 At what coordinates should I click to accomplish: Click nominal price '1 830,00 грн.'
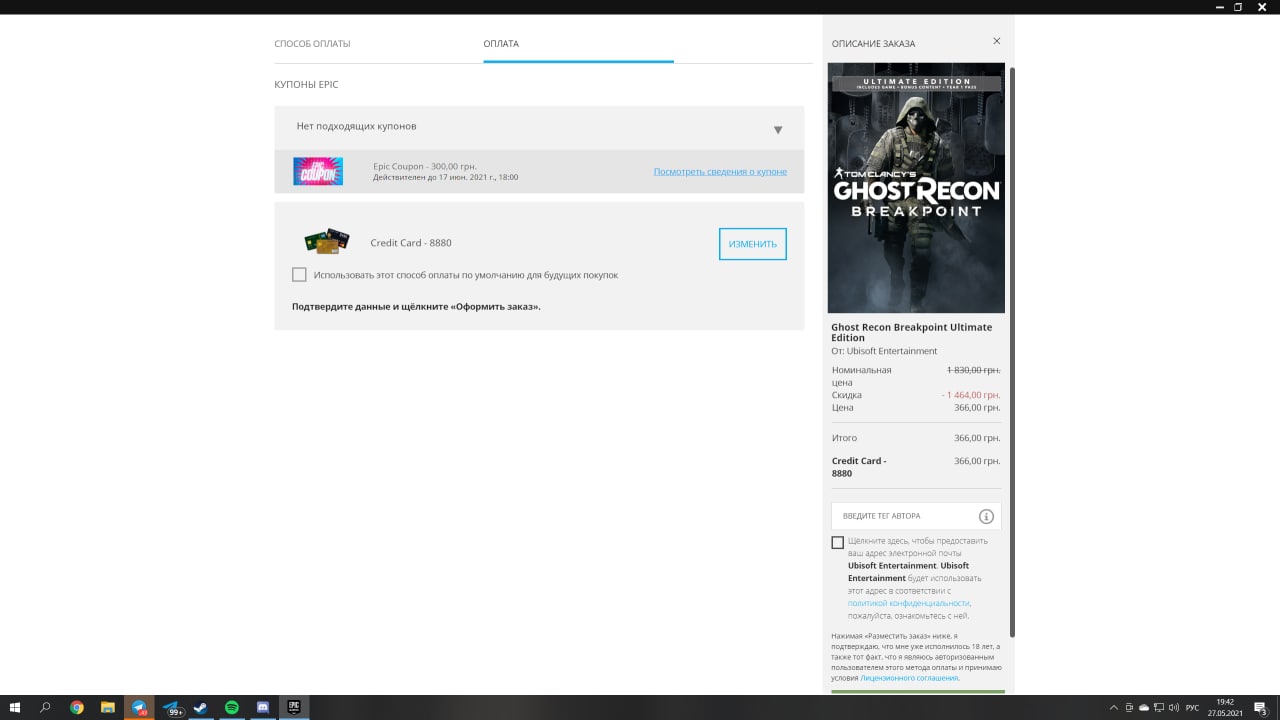(974, 370)
